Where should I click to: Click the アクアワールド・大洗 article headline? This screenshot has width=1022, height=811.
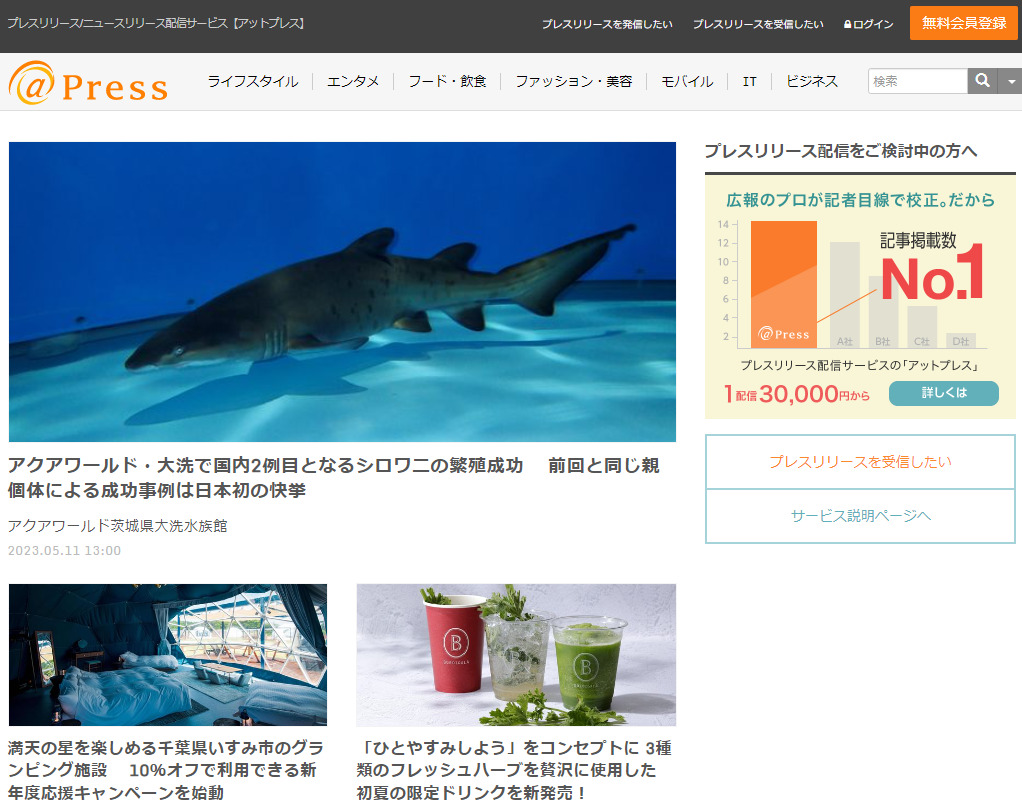334,477
